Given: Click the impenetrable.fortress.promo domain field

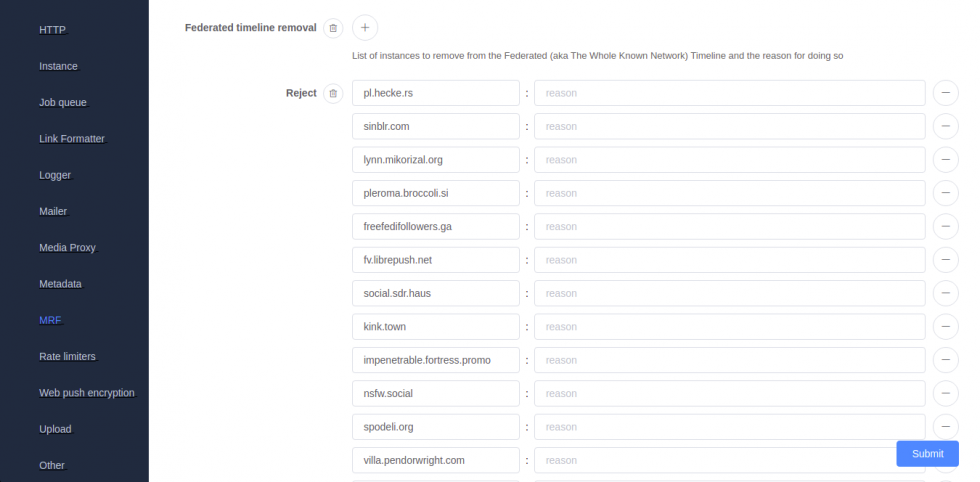Looking at the screenshot, I should [x=436, y=360].
